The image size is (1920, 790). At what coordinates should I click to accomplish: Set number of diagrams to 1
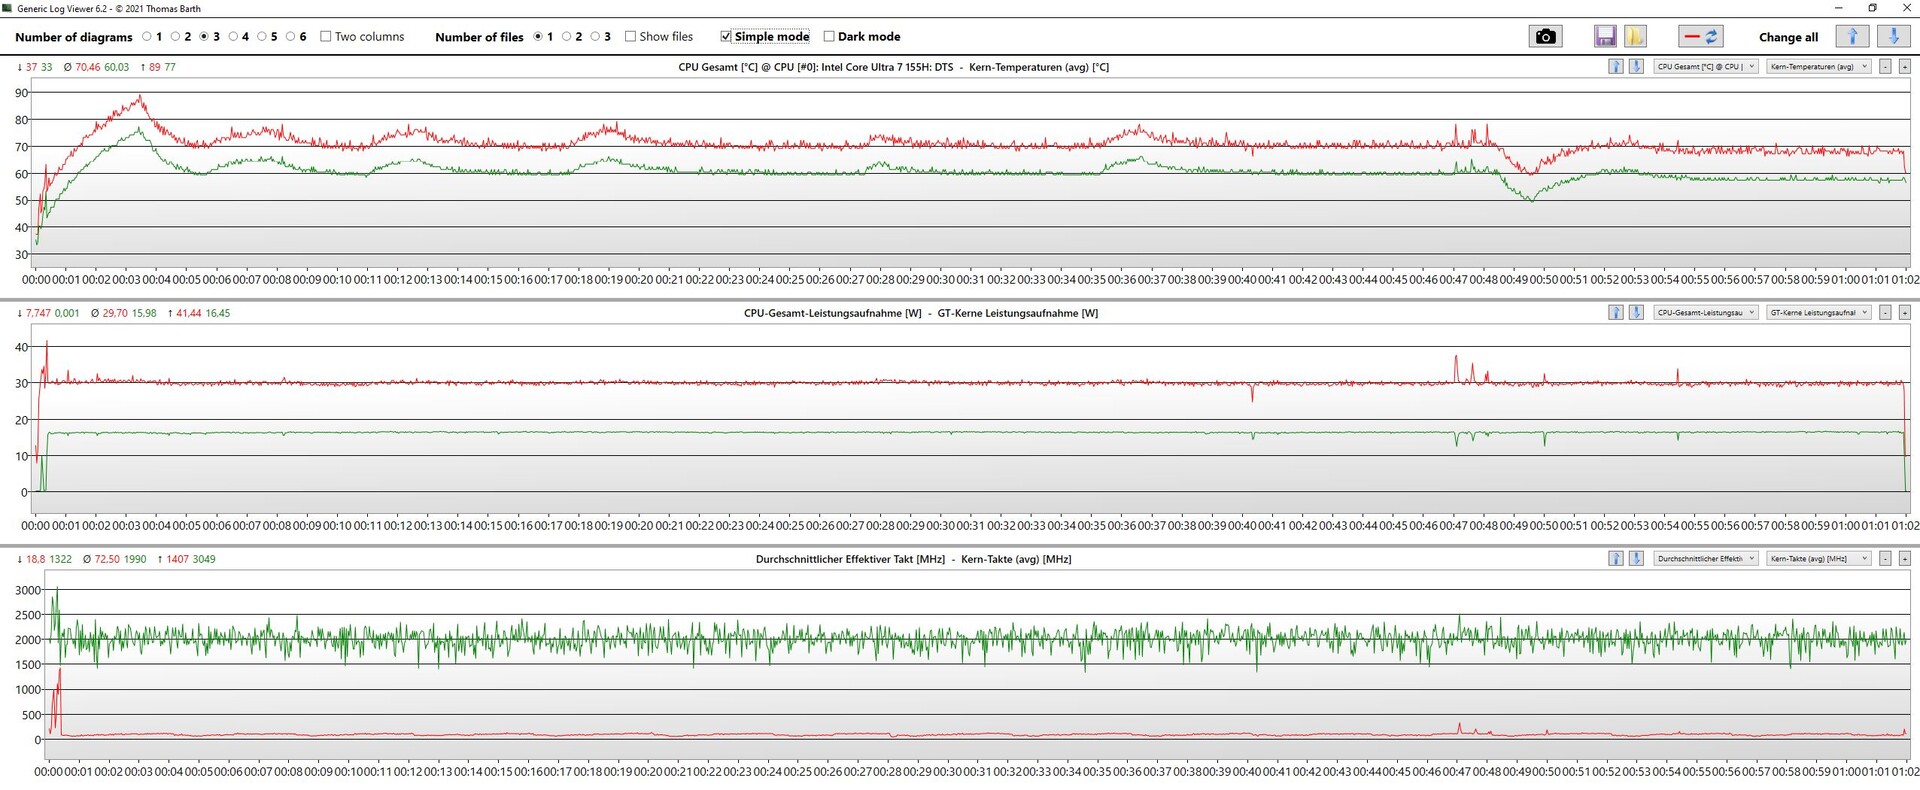147,37
